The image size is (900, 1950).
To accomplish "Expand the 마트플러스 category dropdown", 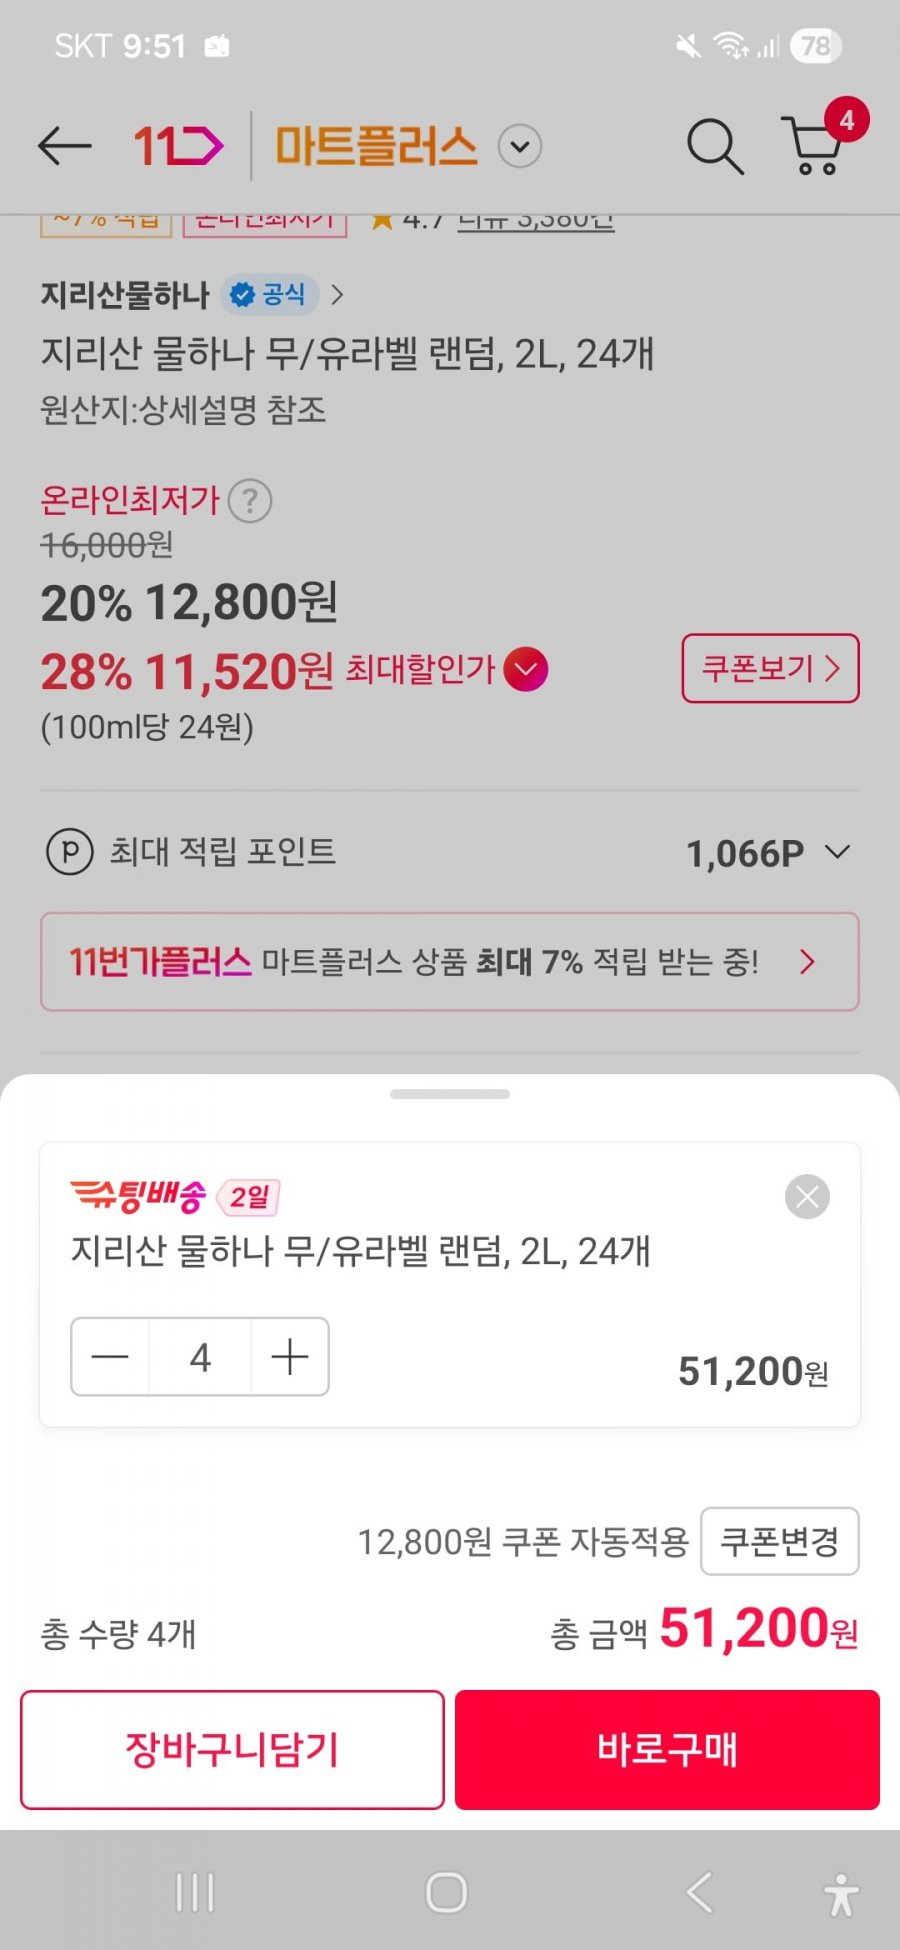I will (x=520, y=146).
